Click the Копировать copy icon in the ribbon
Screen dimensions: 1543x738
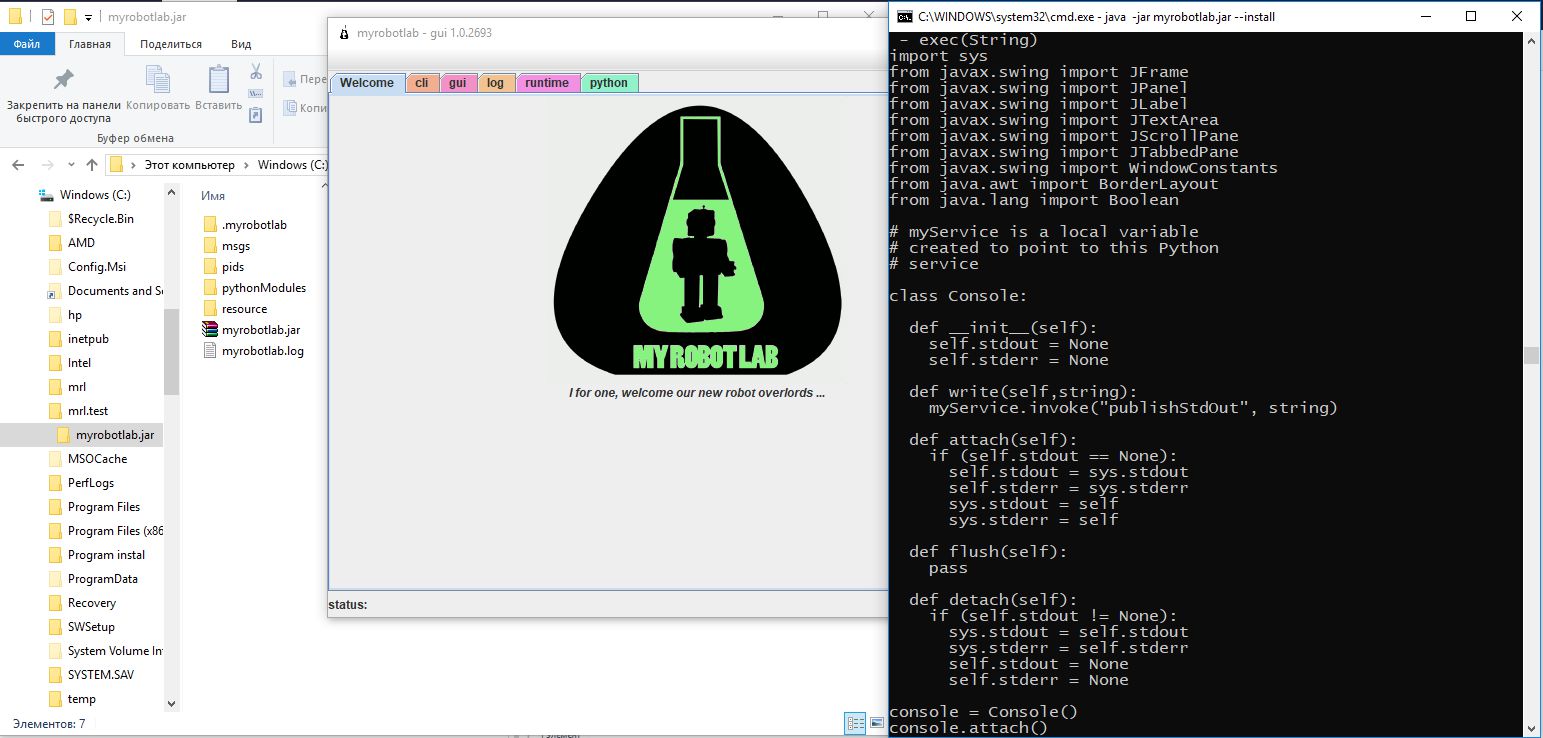(158, 80)
